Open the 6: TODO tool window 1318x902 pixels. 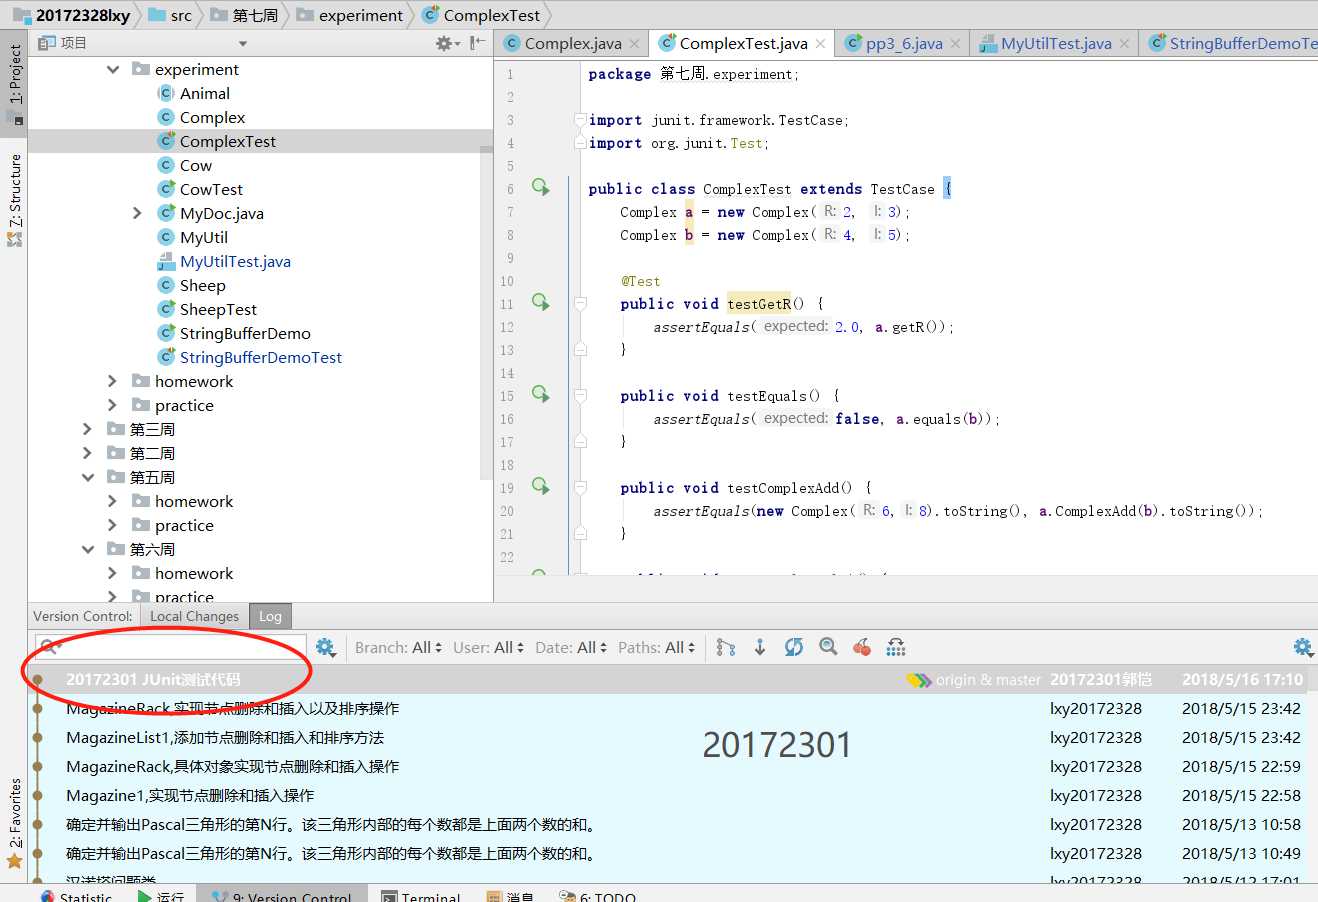tap(598, 896)
